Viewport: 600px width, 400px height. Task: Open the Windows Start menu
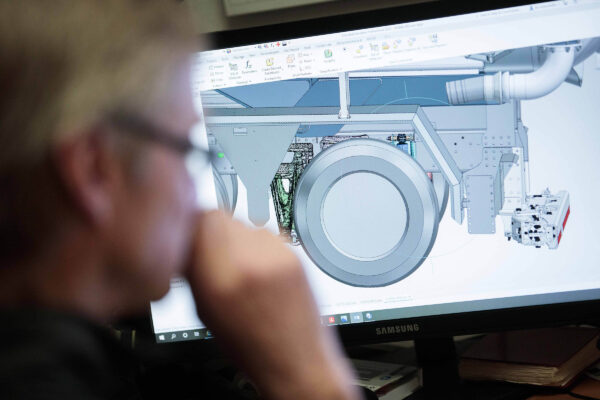click(x=164, y=336)
